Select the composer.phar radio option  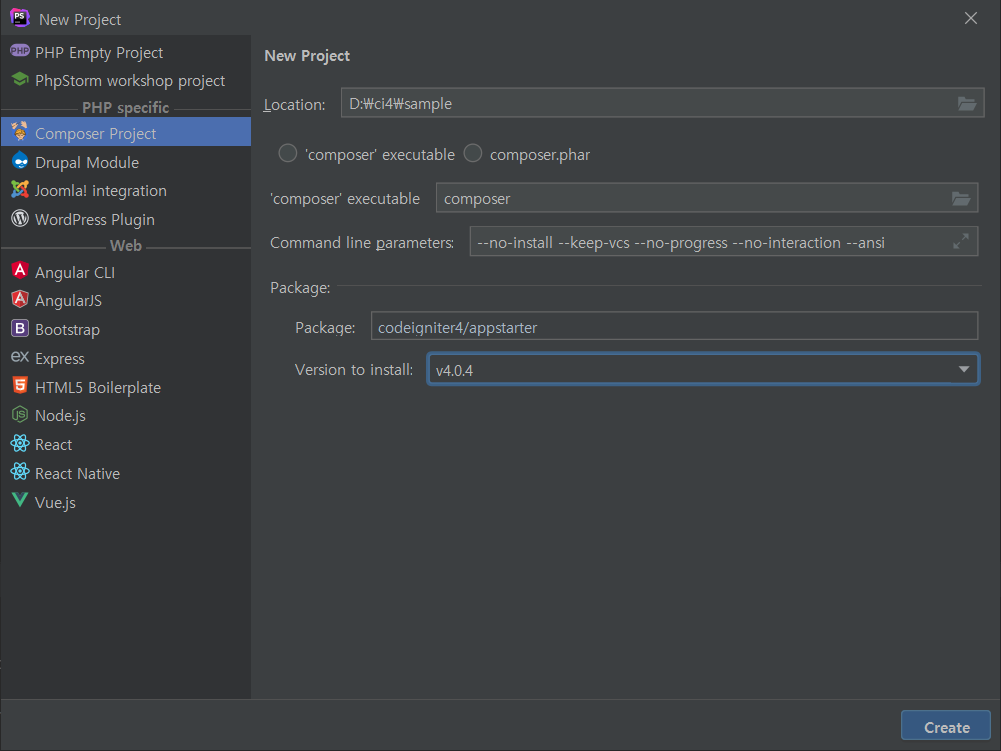pos(472,153)
